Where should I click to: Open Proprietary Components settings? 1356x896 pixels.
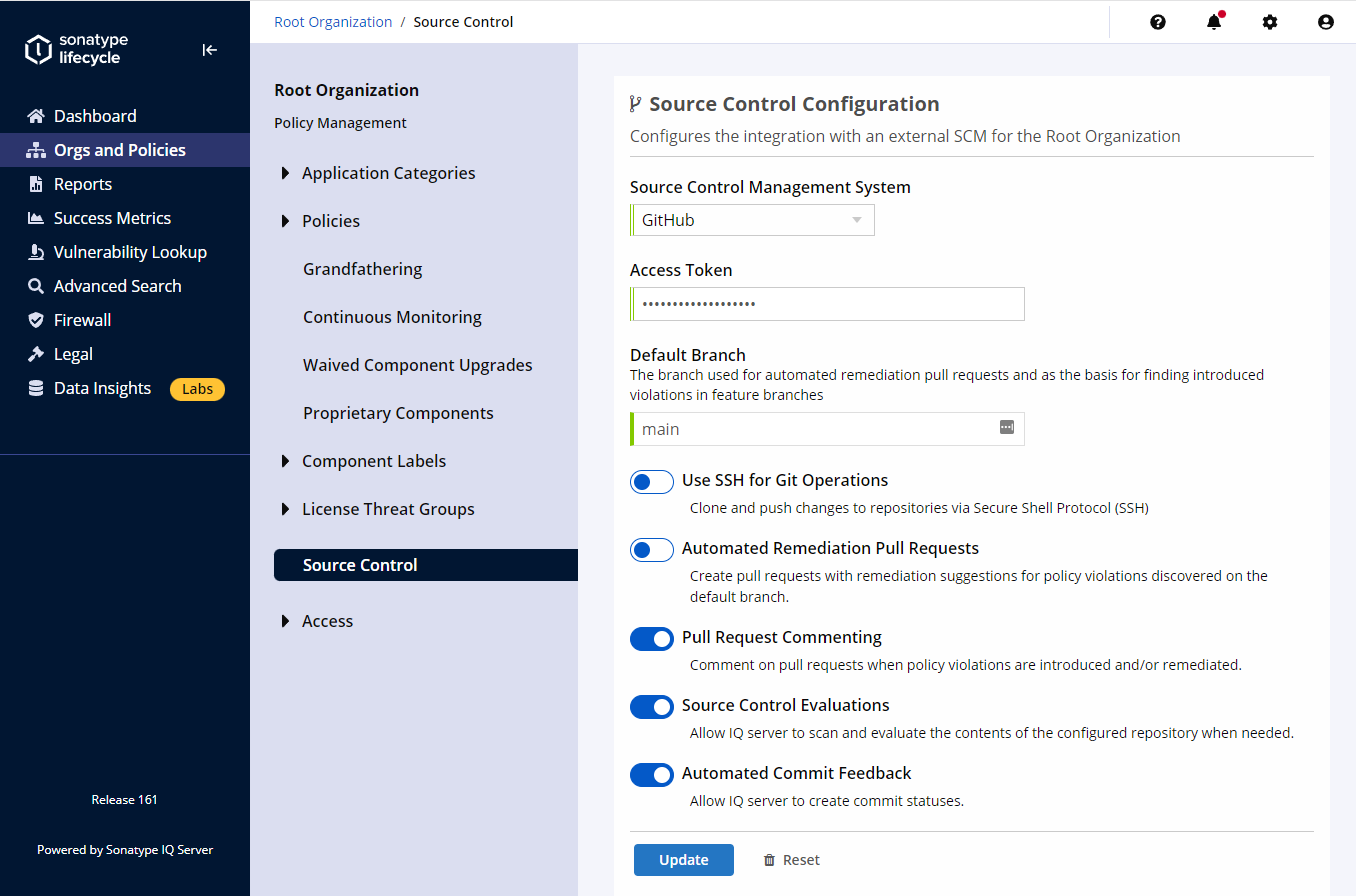pos(399,413)
